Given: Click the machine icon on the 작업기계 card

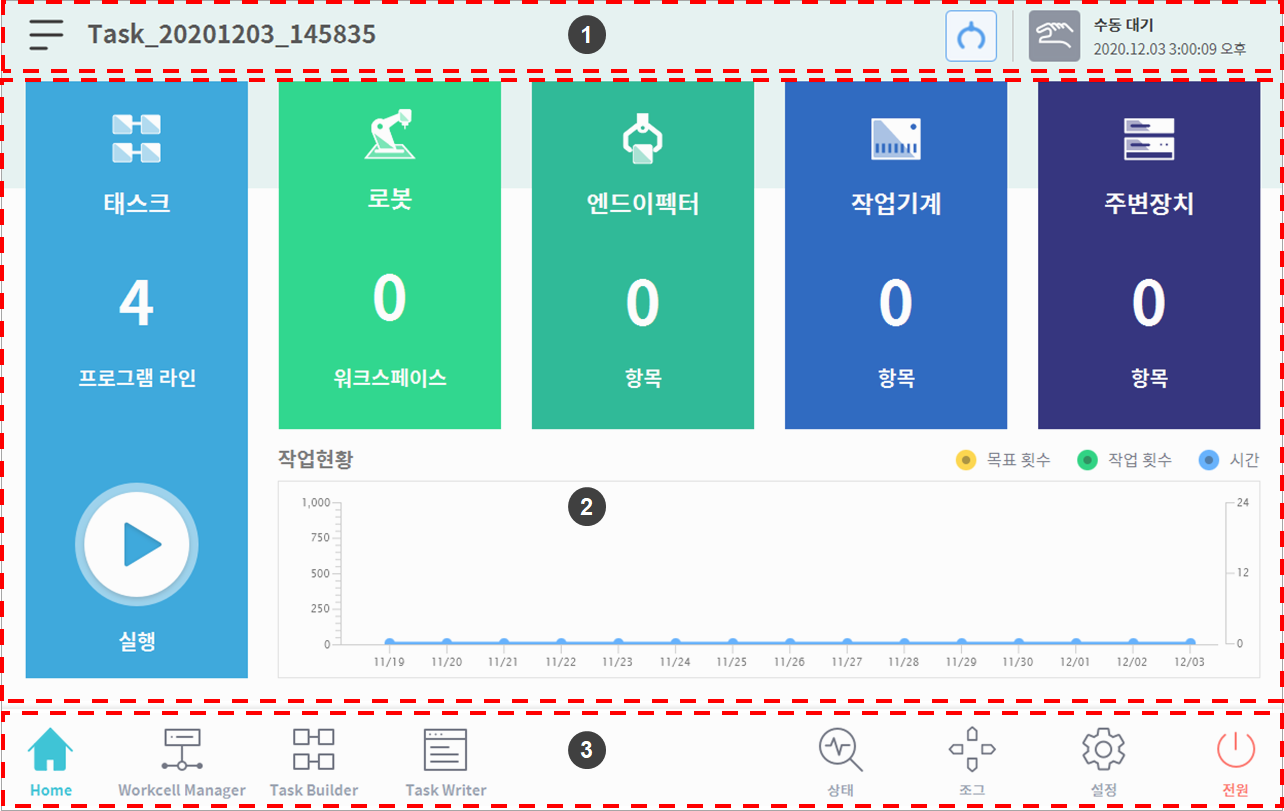Looking at the screenshot, I should click(896, 140).
